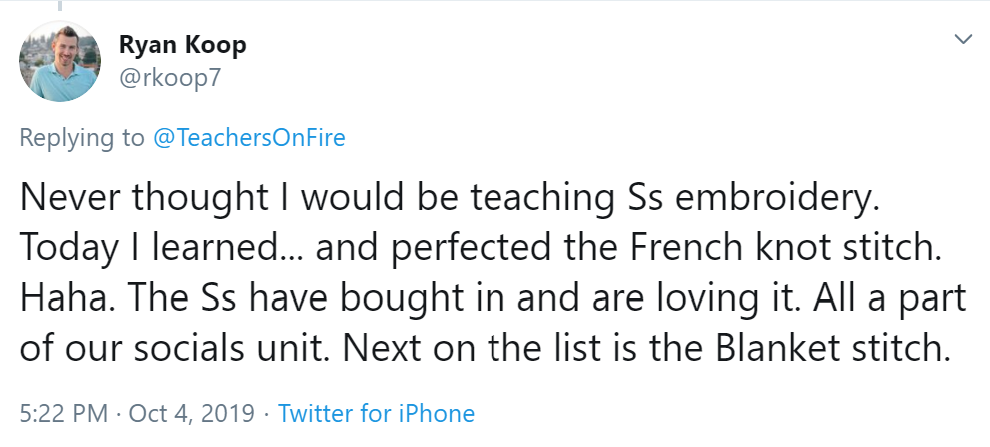Screen dimensions: 990x447
Task: Click the line starting 'Never thought I would'
Action: [x=450, y=199]
